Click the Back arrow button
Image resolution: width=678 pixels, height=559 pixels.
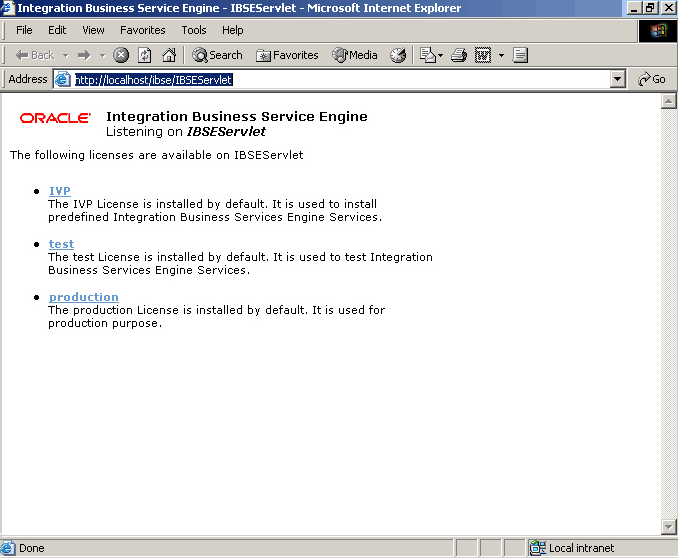[34, 55]
